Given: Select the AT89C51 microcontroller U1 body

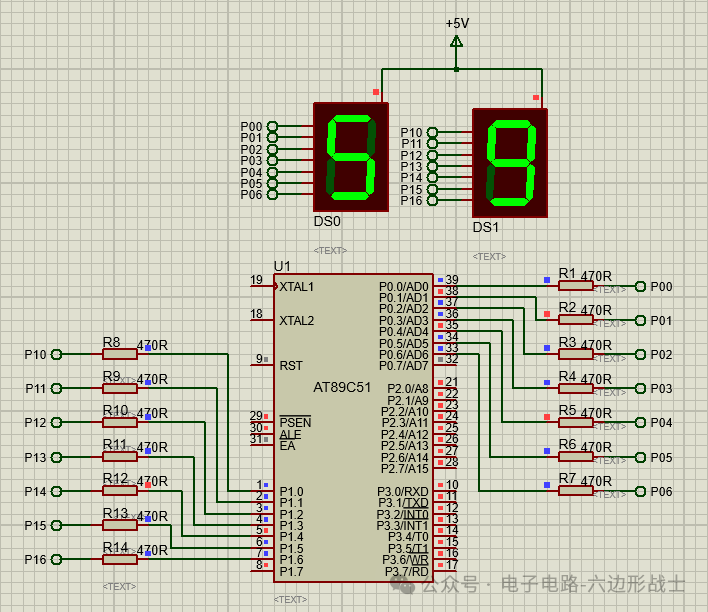Looking at the screenshot, I should [x=353, y=428].
